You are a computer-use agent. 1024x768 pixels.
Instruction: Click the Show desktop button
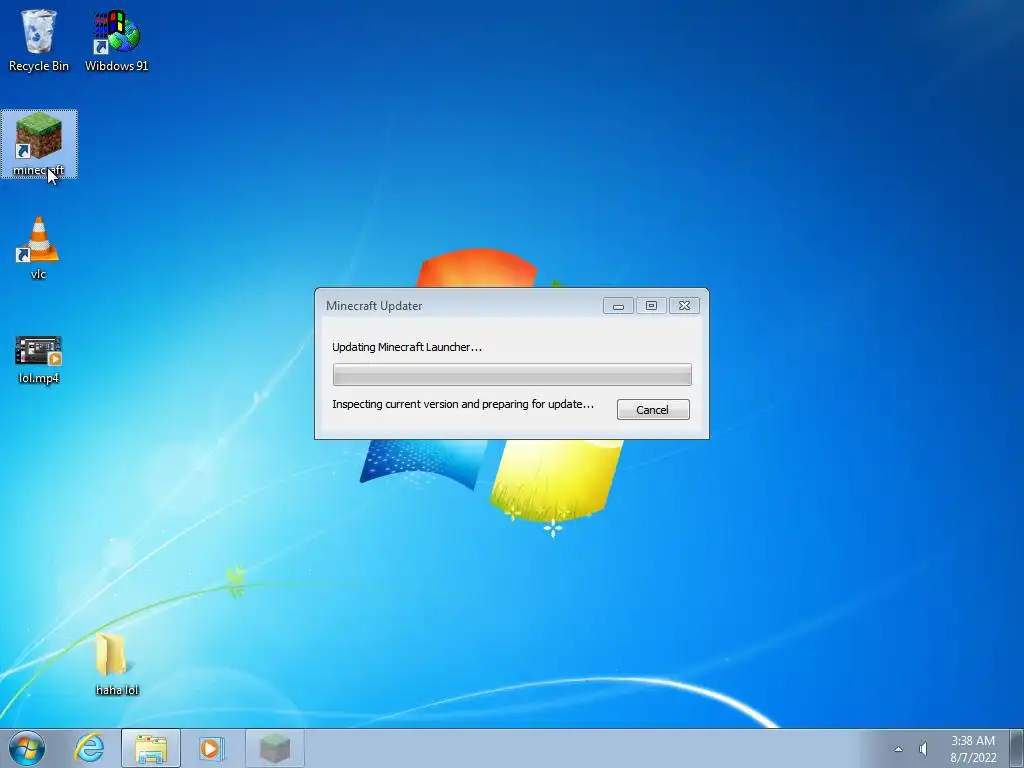[1017, 748]
